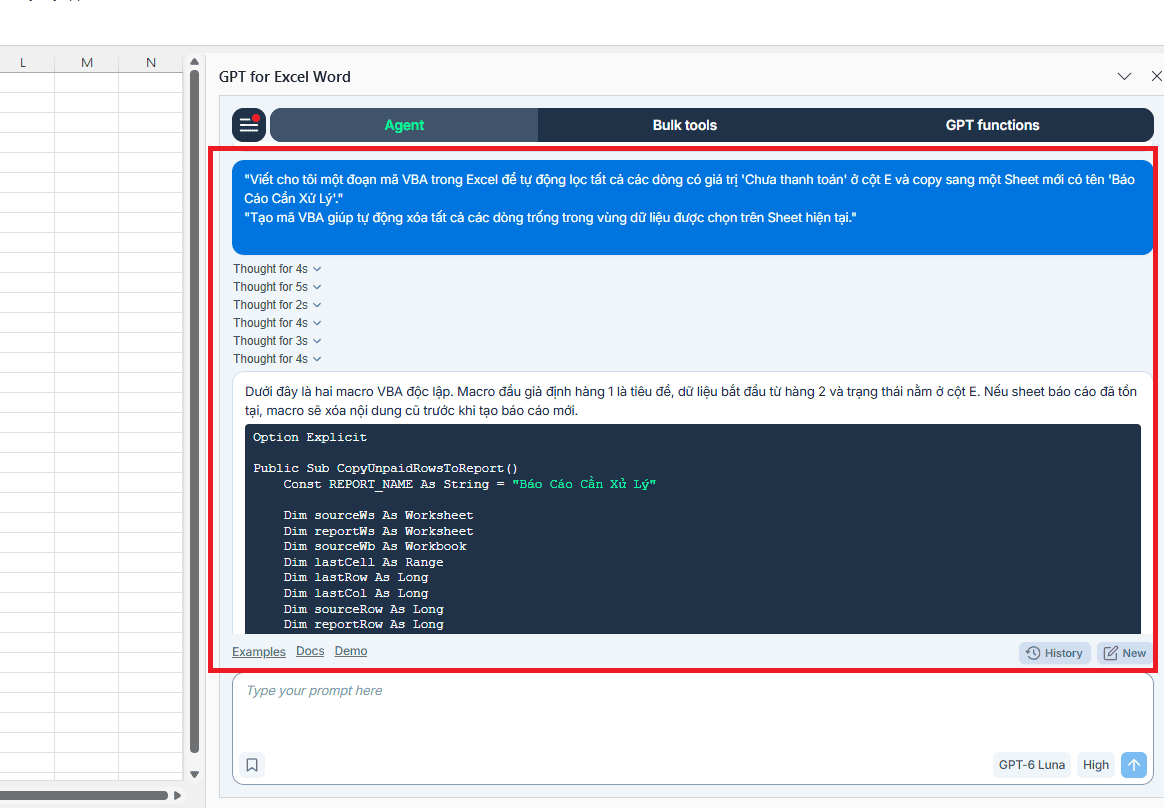Viewport: 1164px width, 808px height.
Task: Click the blue user prompt message bubble
Action: coord(692,207)
